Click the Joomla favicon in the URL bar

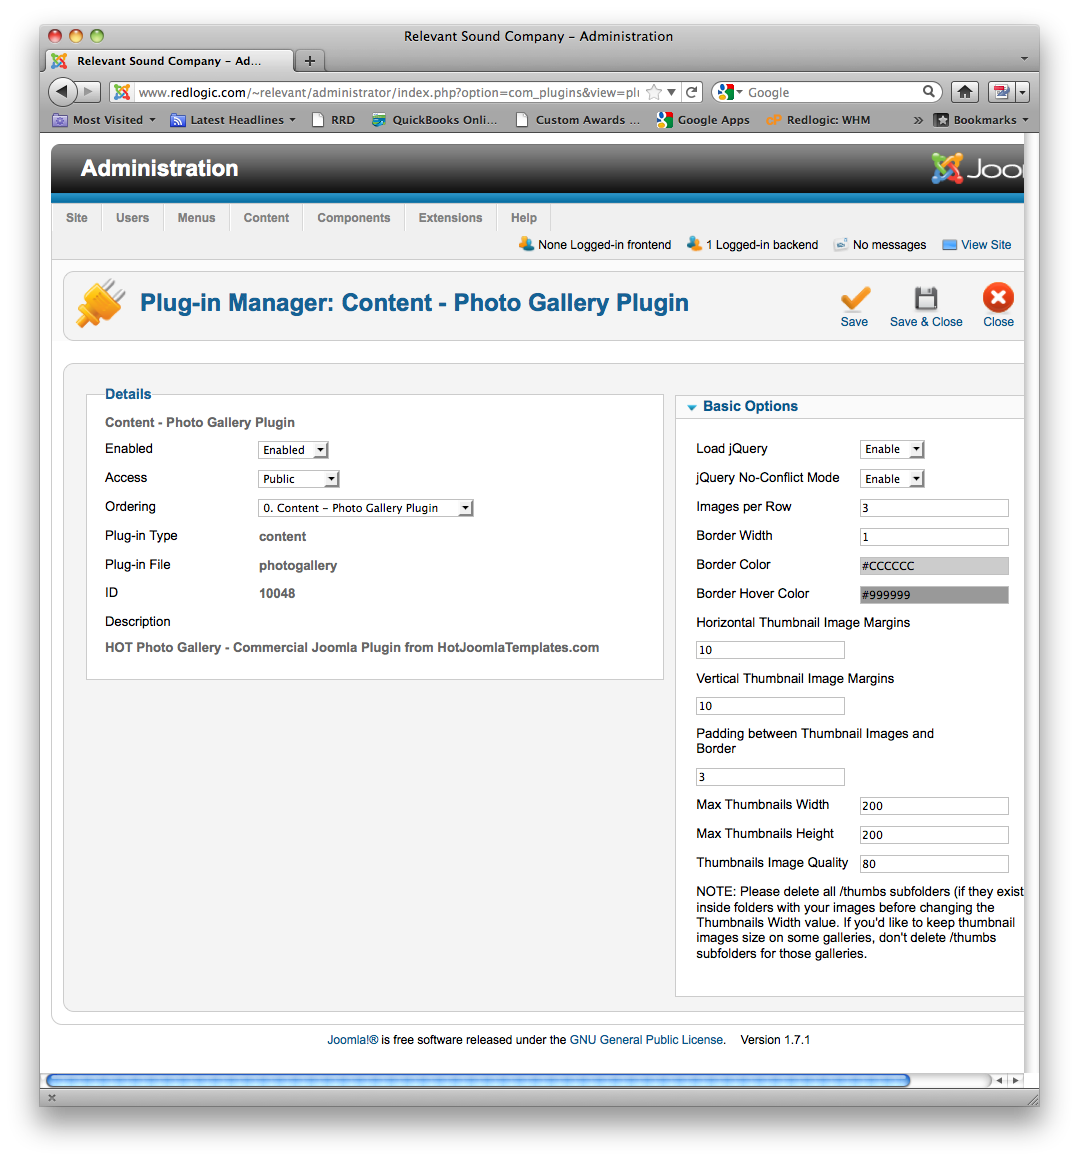pyautogui.click(x=122, y=92)
